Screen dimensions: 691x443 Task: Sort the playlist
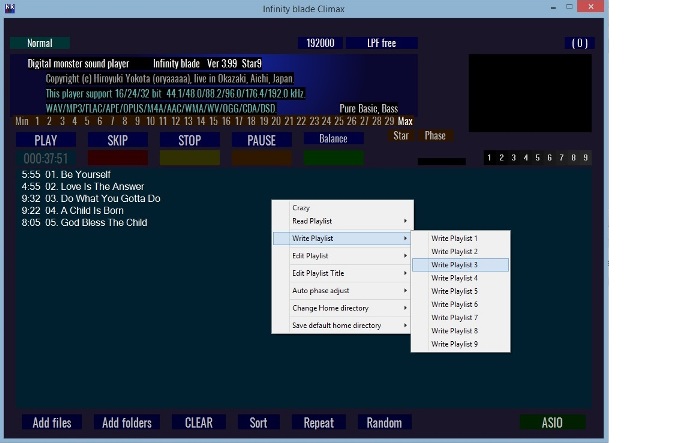click(x=258, y=422)
